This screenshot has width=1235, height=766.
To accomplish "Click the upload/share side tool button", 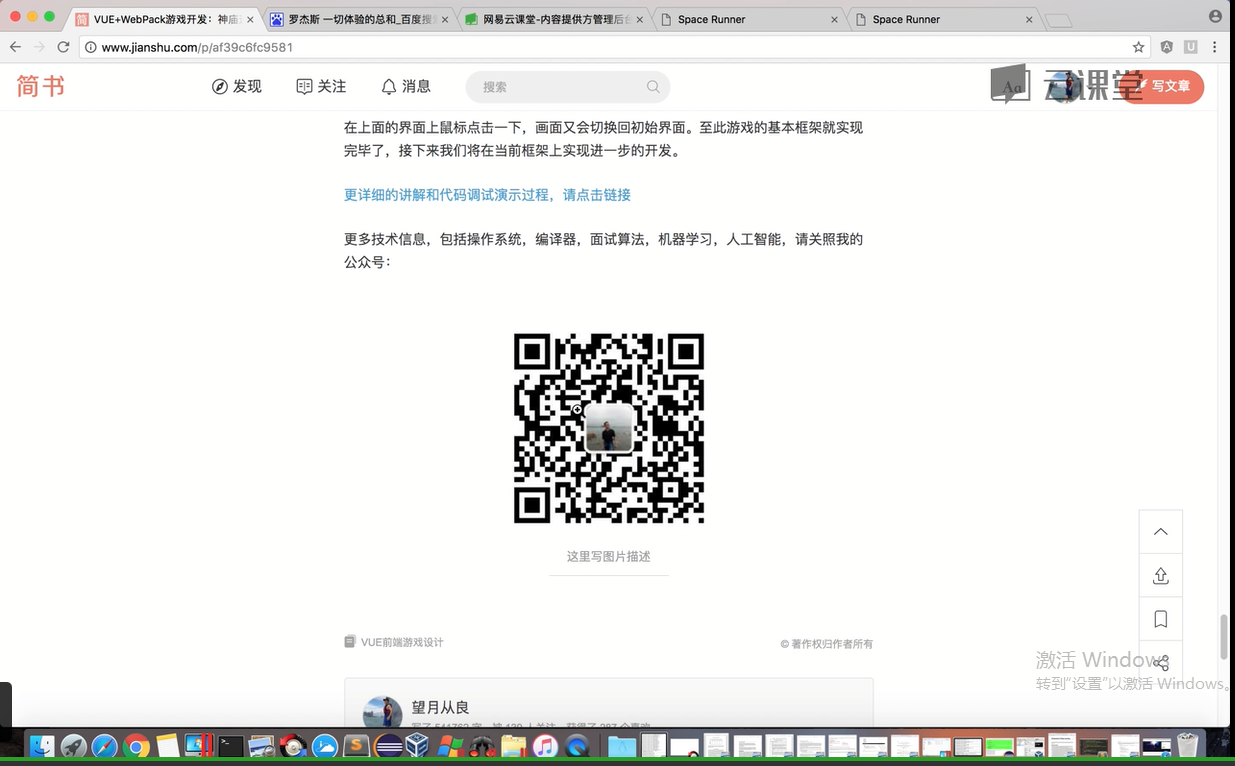I will (1161, 576).
